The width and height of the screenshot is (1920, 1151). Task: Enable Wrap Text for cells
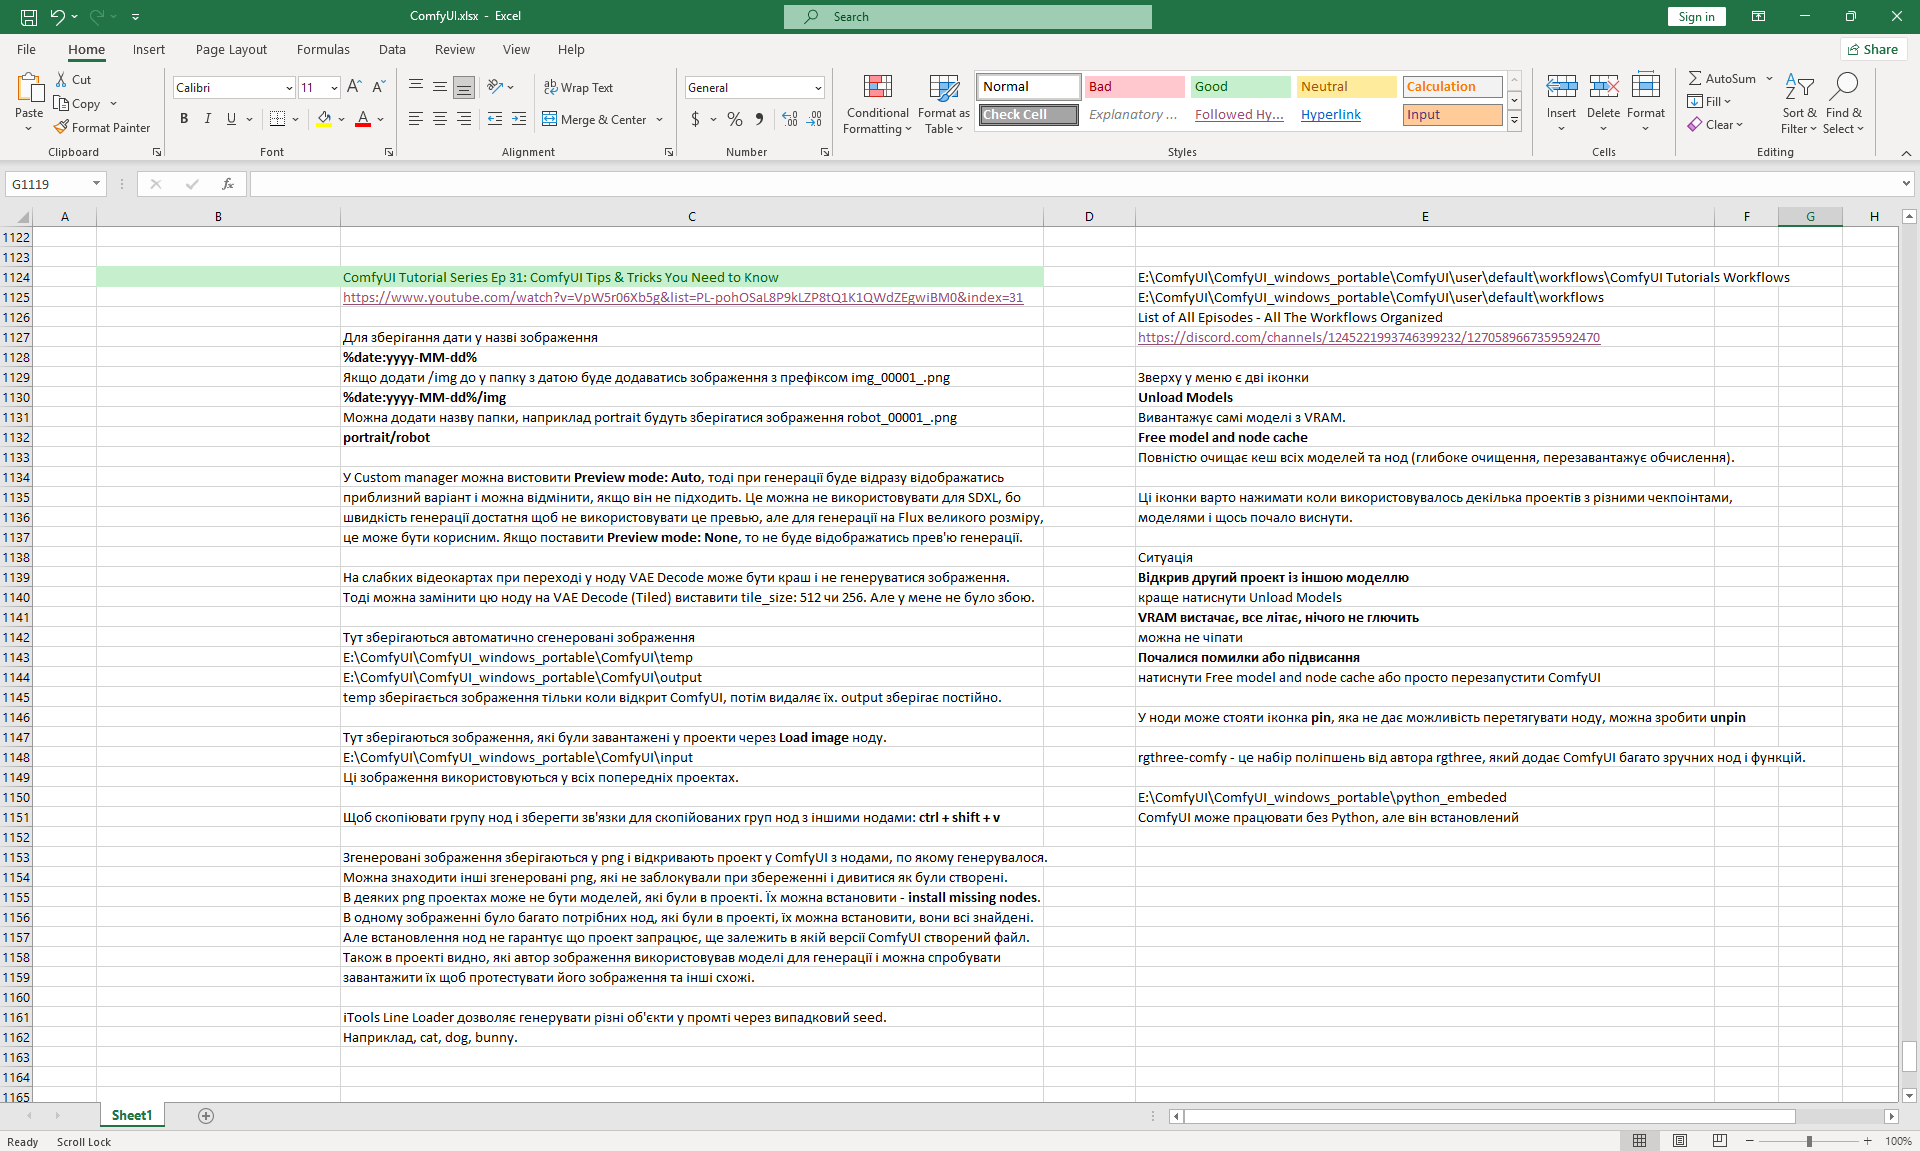coord(578,88)
